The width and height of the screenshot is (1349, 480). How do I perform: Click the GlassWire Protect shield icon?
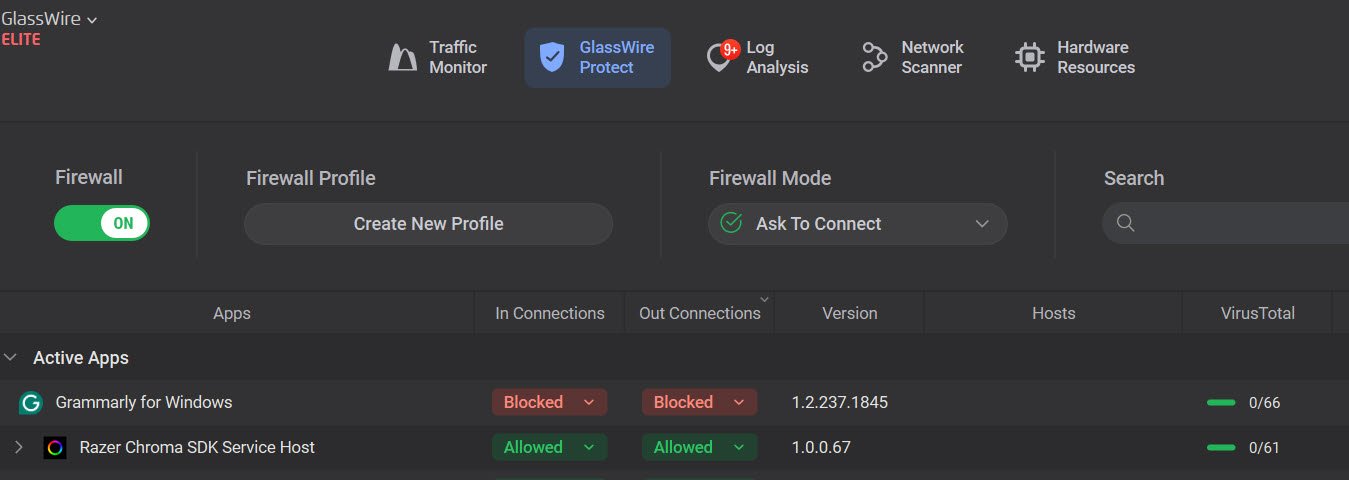coord(551,58)
